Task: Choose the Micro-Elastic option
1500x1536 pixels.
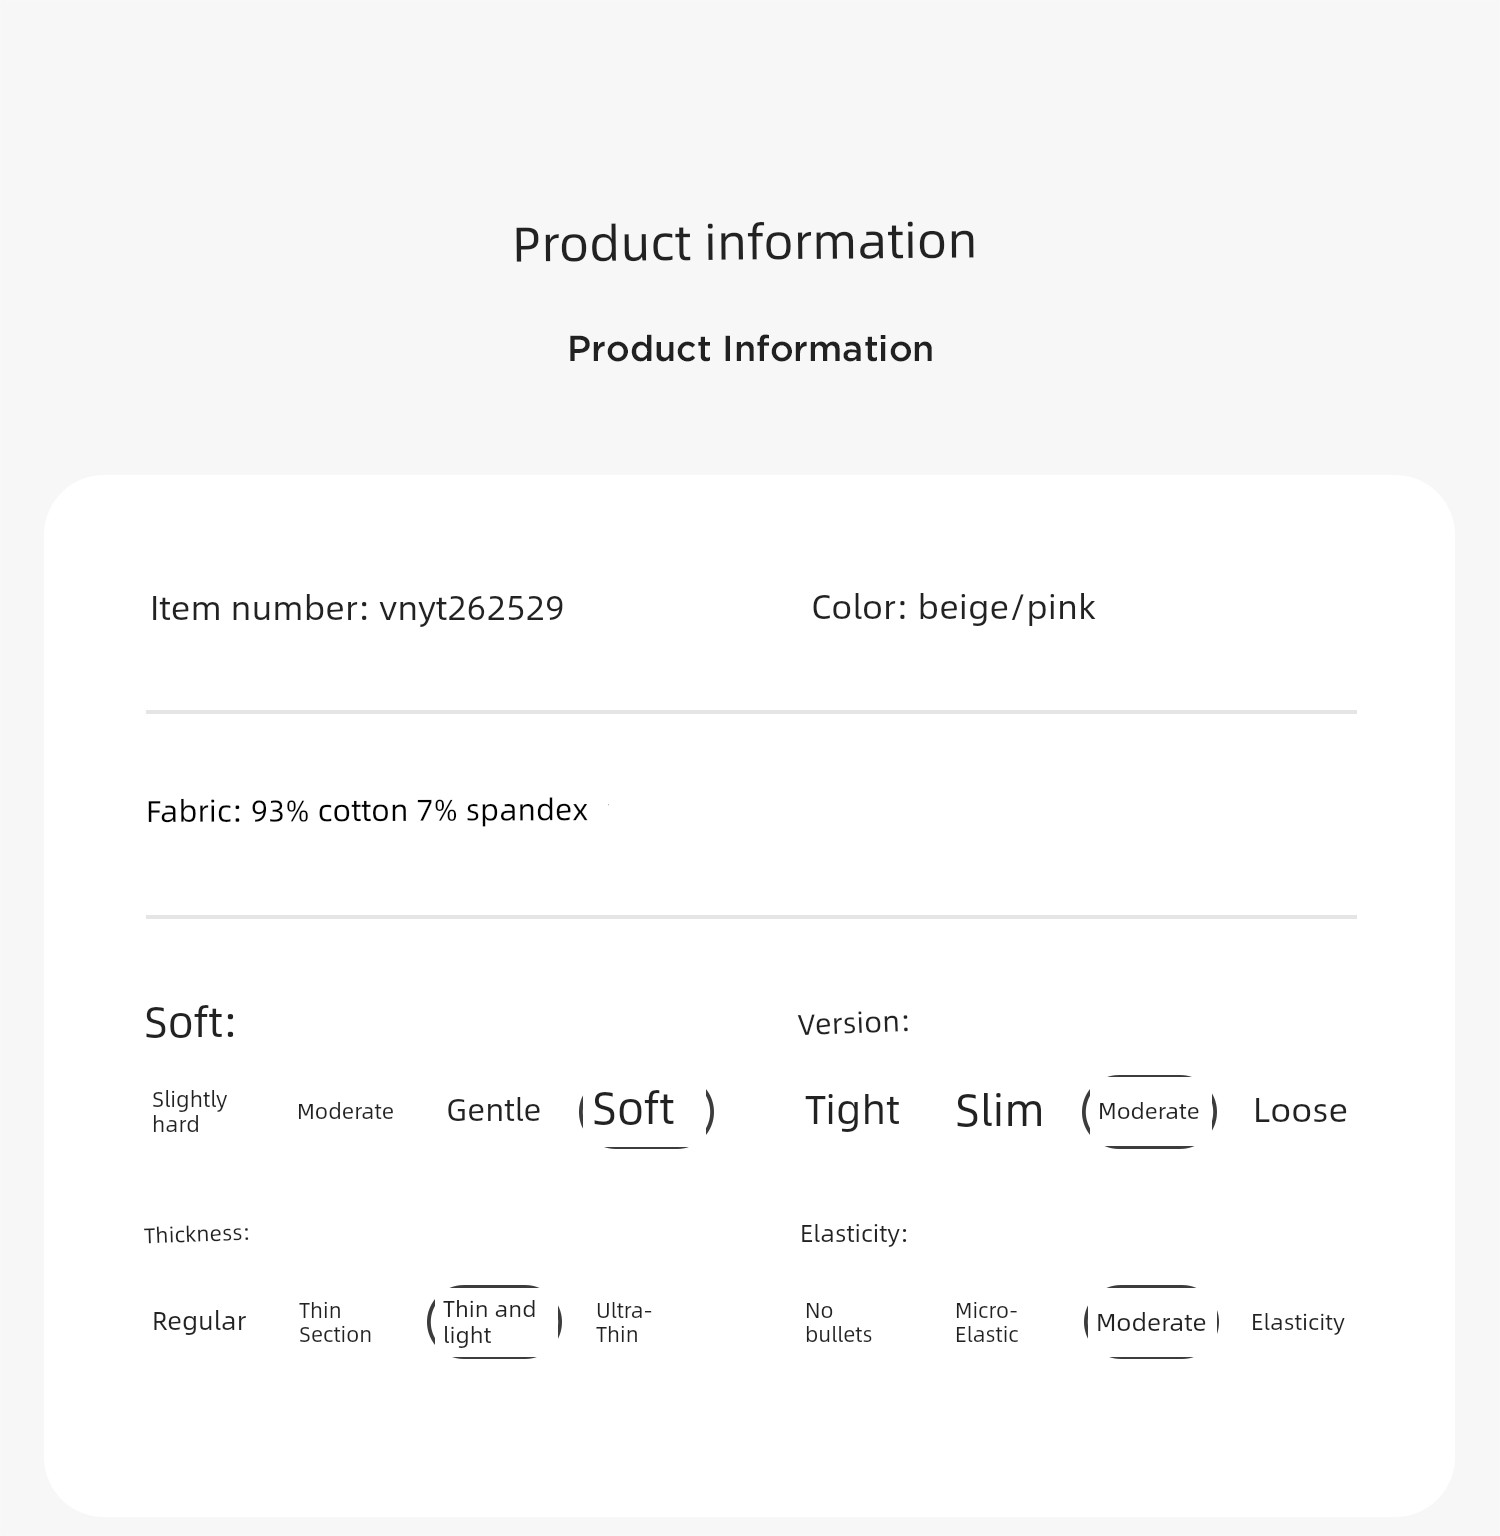Action: click(x=986, y=1322)
